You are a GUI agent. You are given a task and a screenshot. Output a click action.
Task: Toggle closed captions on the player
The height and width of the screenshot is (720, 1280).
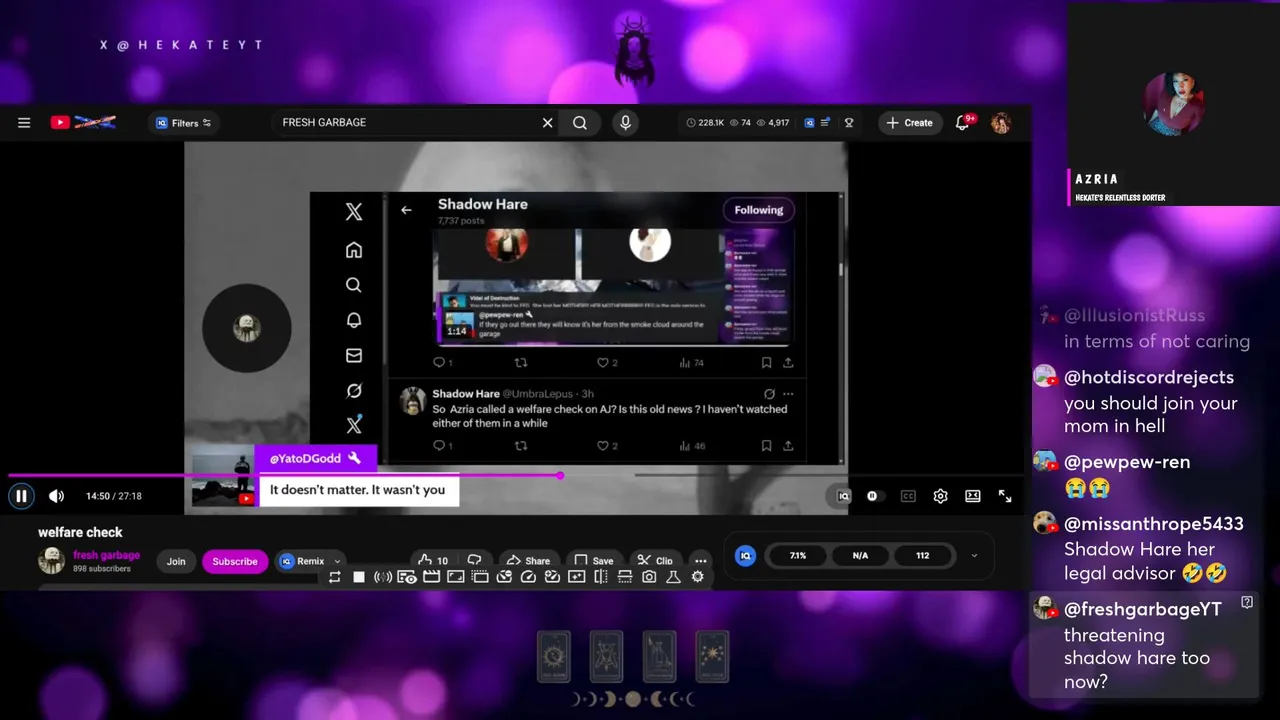pos(908,496)
